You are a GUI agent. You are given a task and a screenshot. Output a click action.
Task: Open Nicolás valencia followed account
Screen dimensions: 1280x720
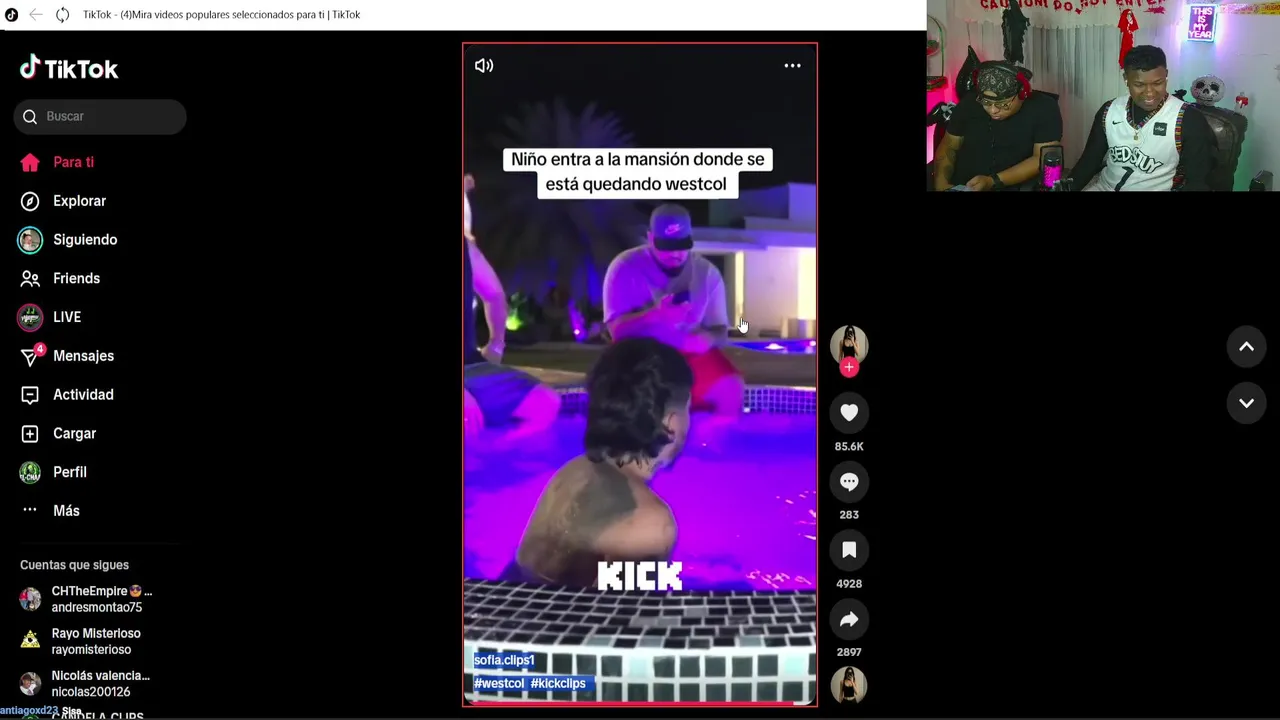click(100, 683)
